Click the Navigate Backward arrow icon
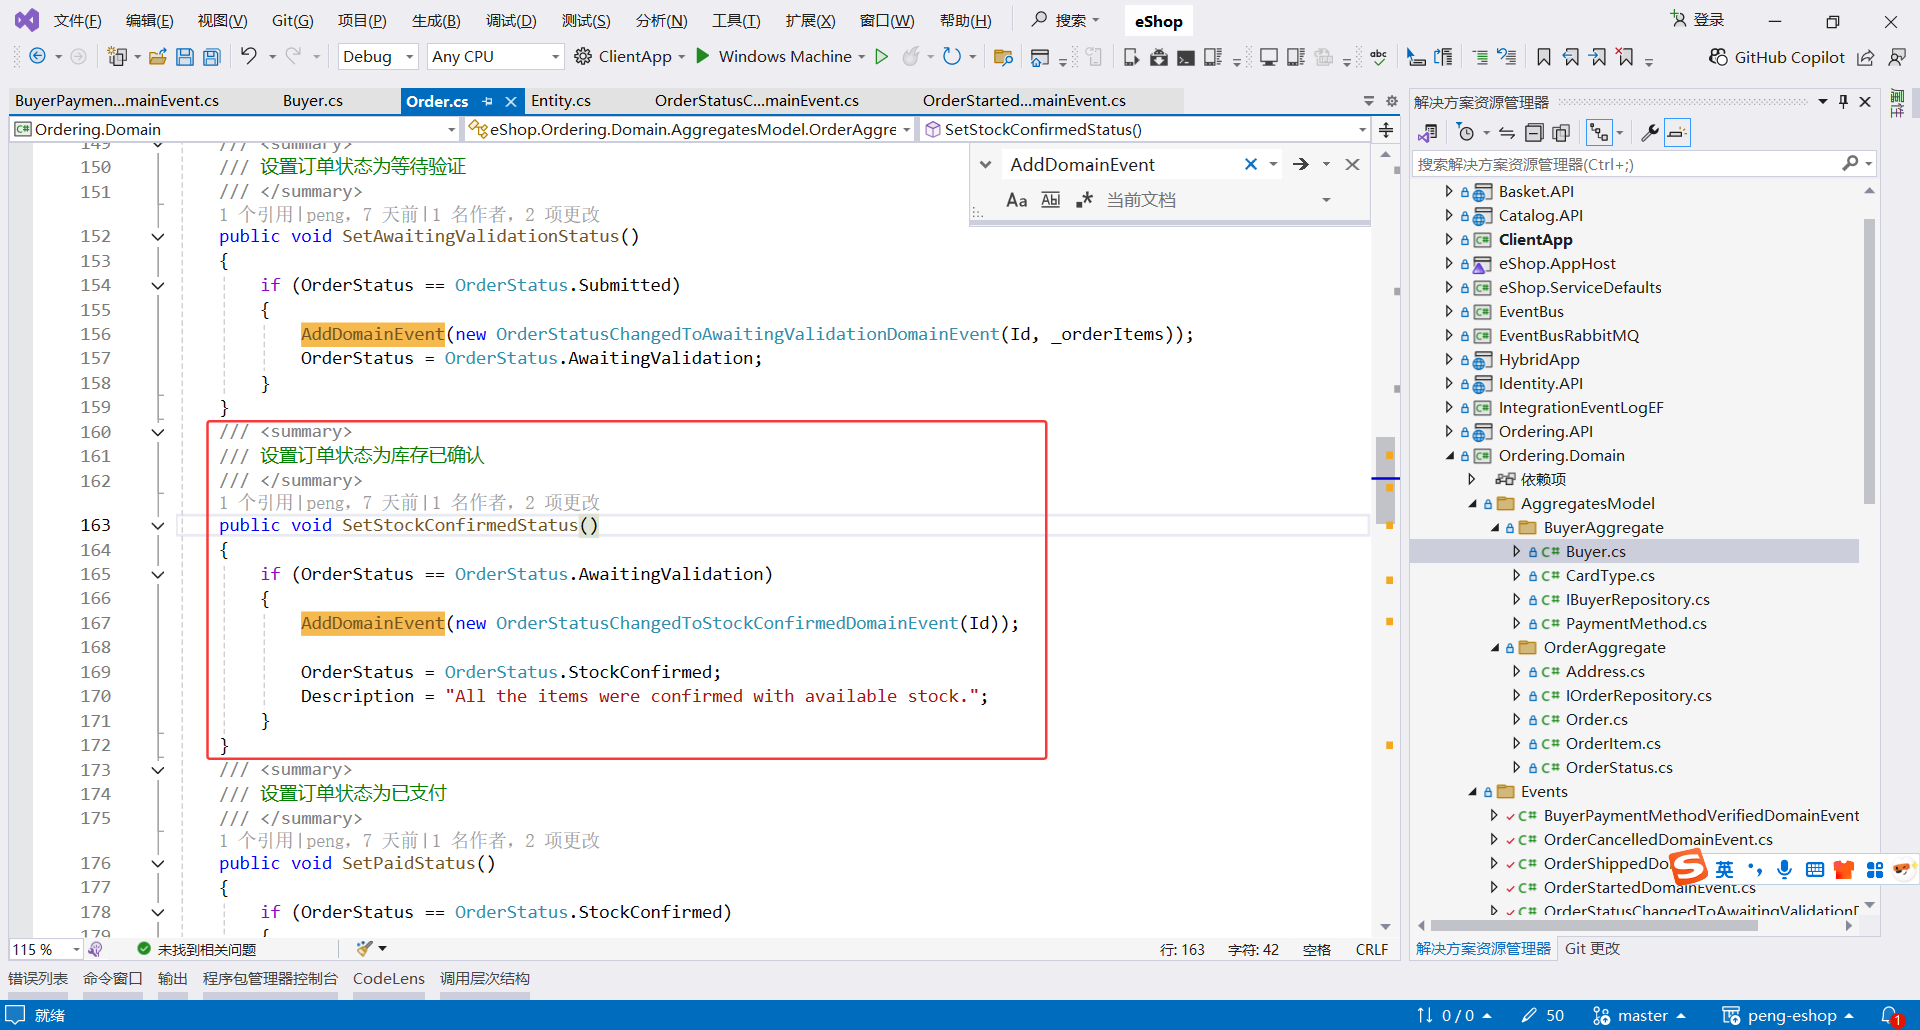This screenshot has height=1030, width=1920. click(37, 57)
